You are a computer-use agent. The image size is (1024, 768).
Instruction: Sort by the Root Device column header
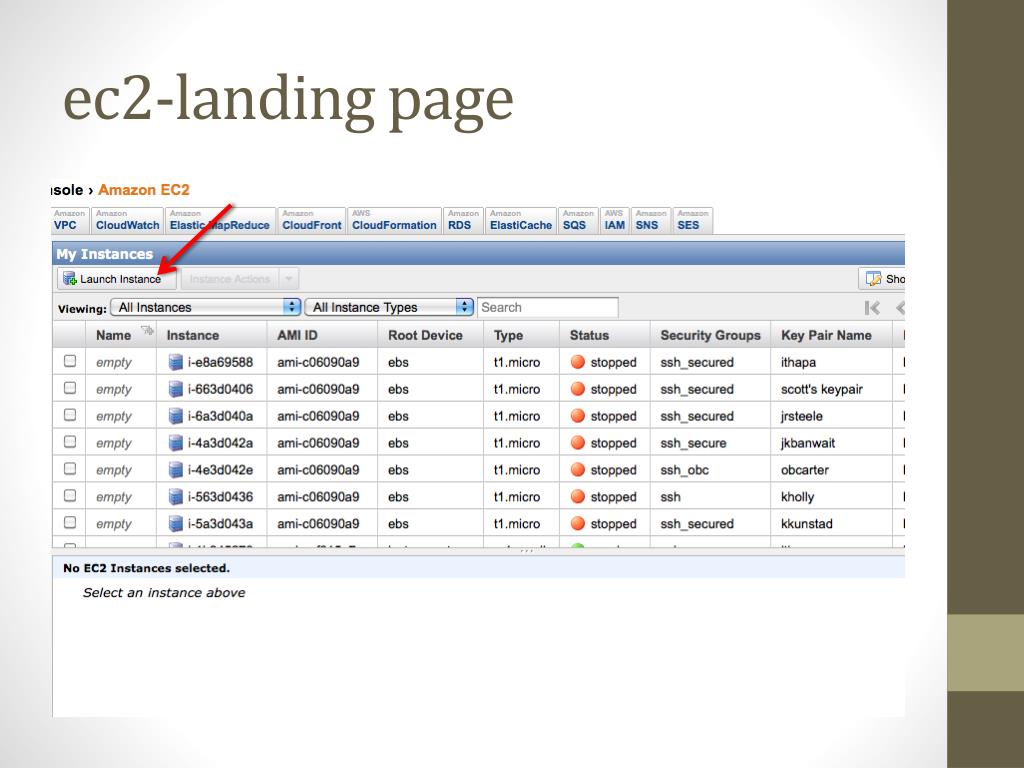(430, 335)
